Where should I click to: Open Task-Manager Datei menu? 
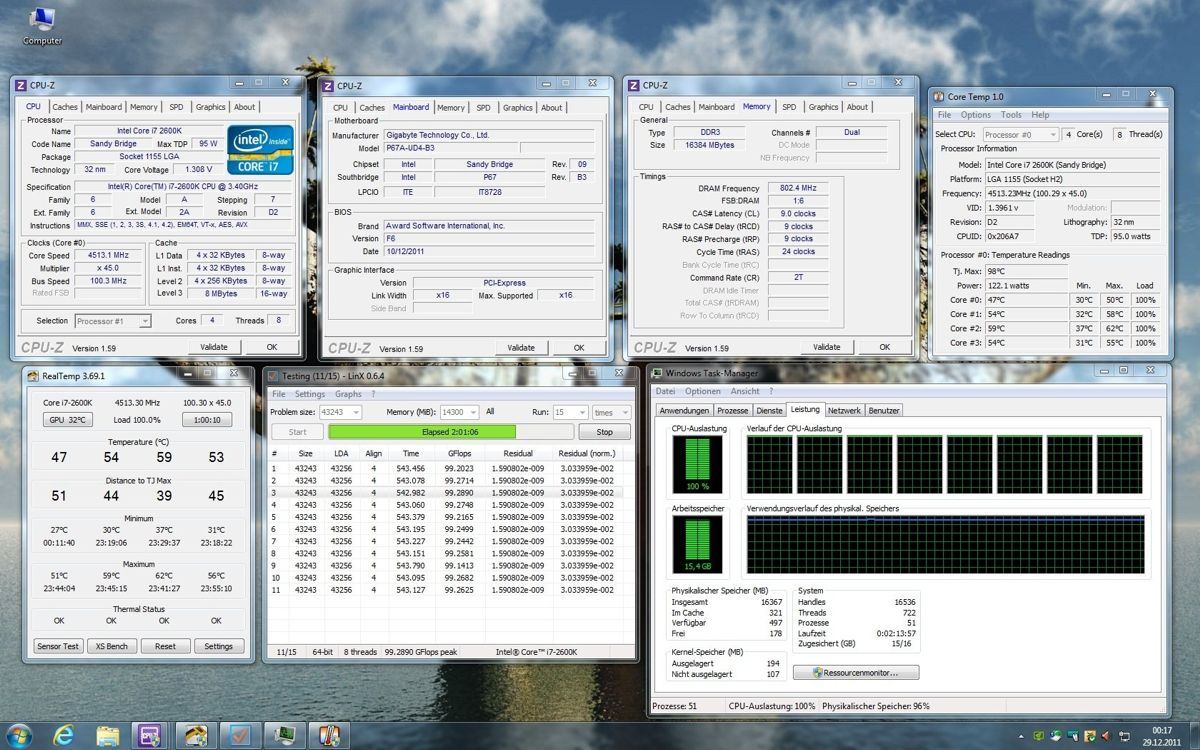pos(665,391)
